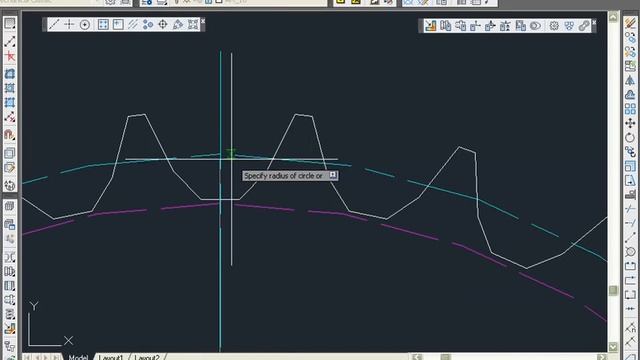
Task: Choose the cross construction line tool
Action: (69, 24)
